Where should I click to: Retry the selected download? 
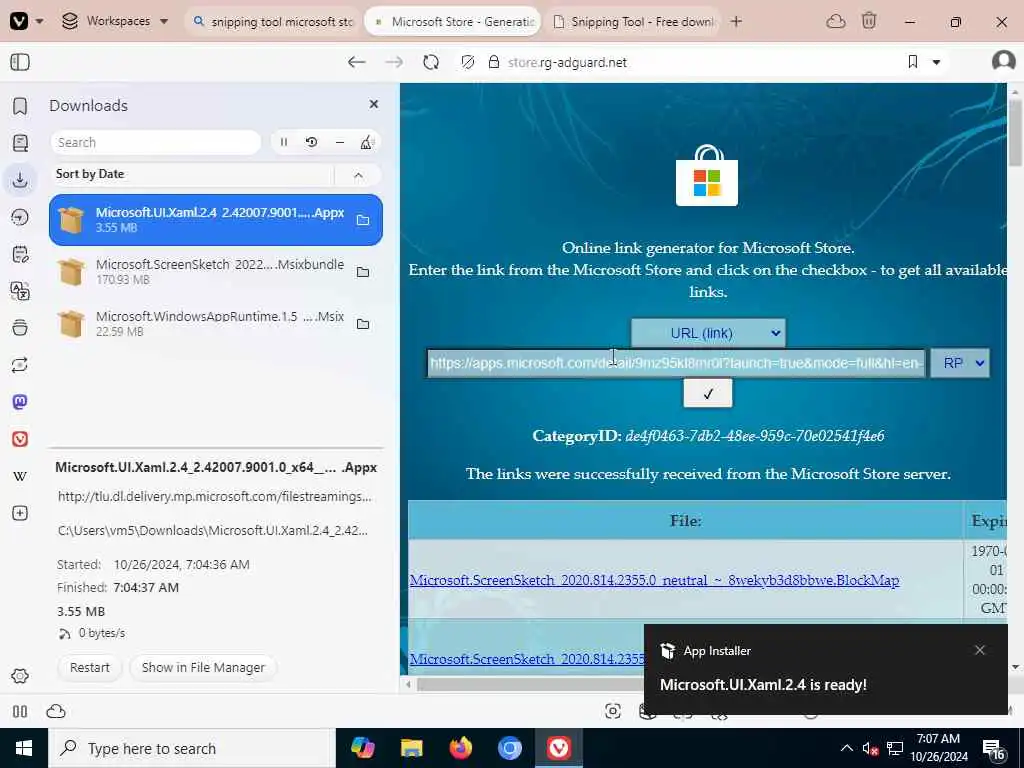pos(312,142)
